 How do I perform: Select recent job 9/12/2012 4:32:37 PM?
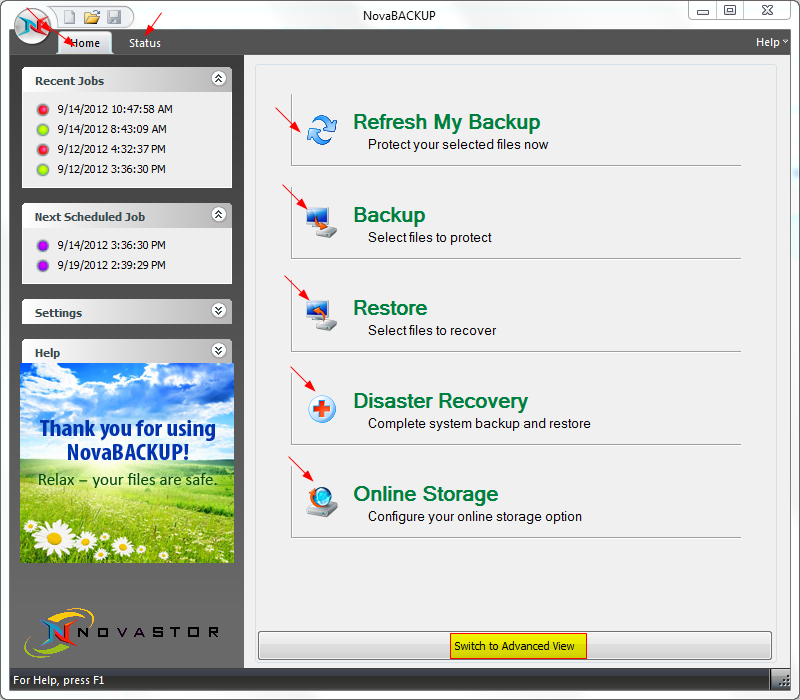tap(111, 149)
